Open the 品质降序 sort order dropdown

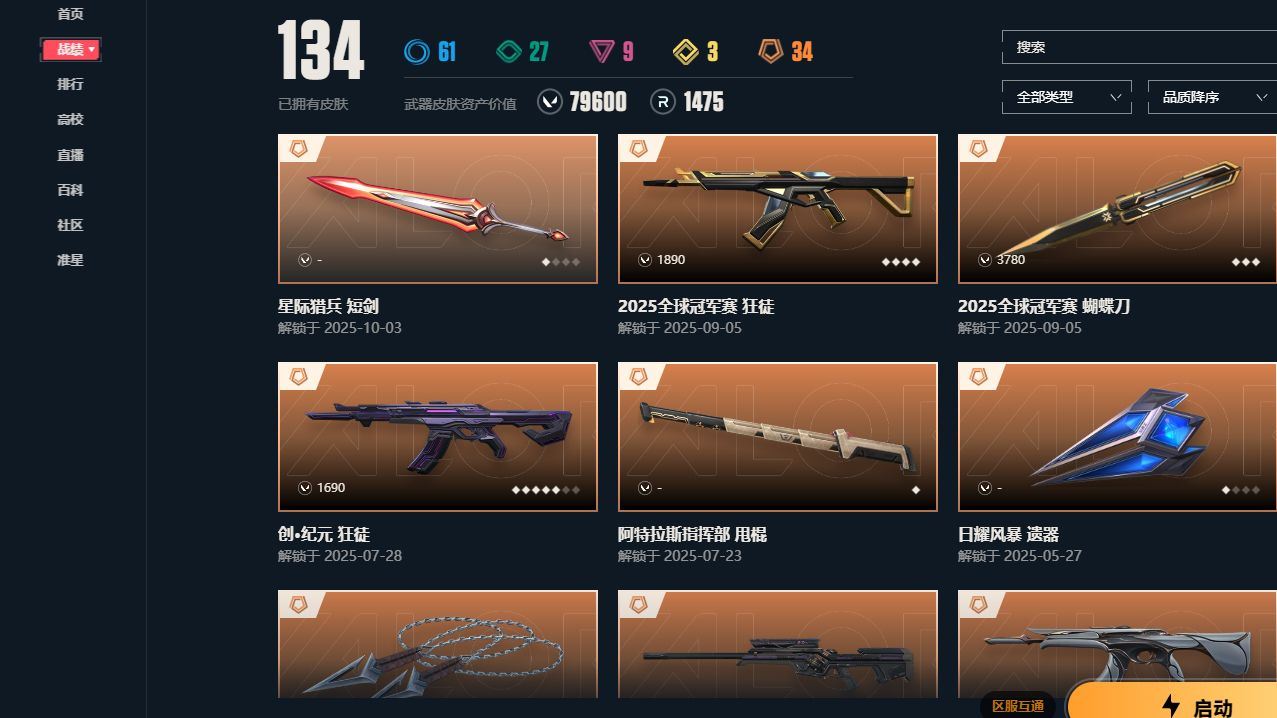(1212, 97)
